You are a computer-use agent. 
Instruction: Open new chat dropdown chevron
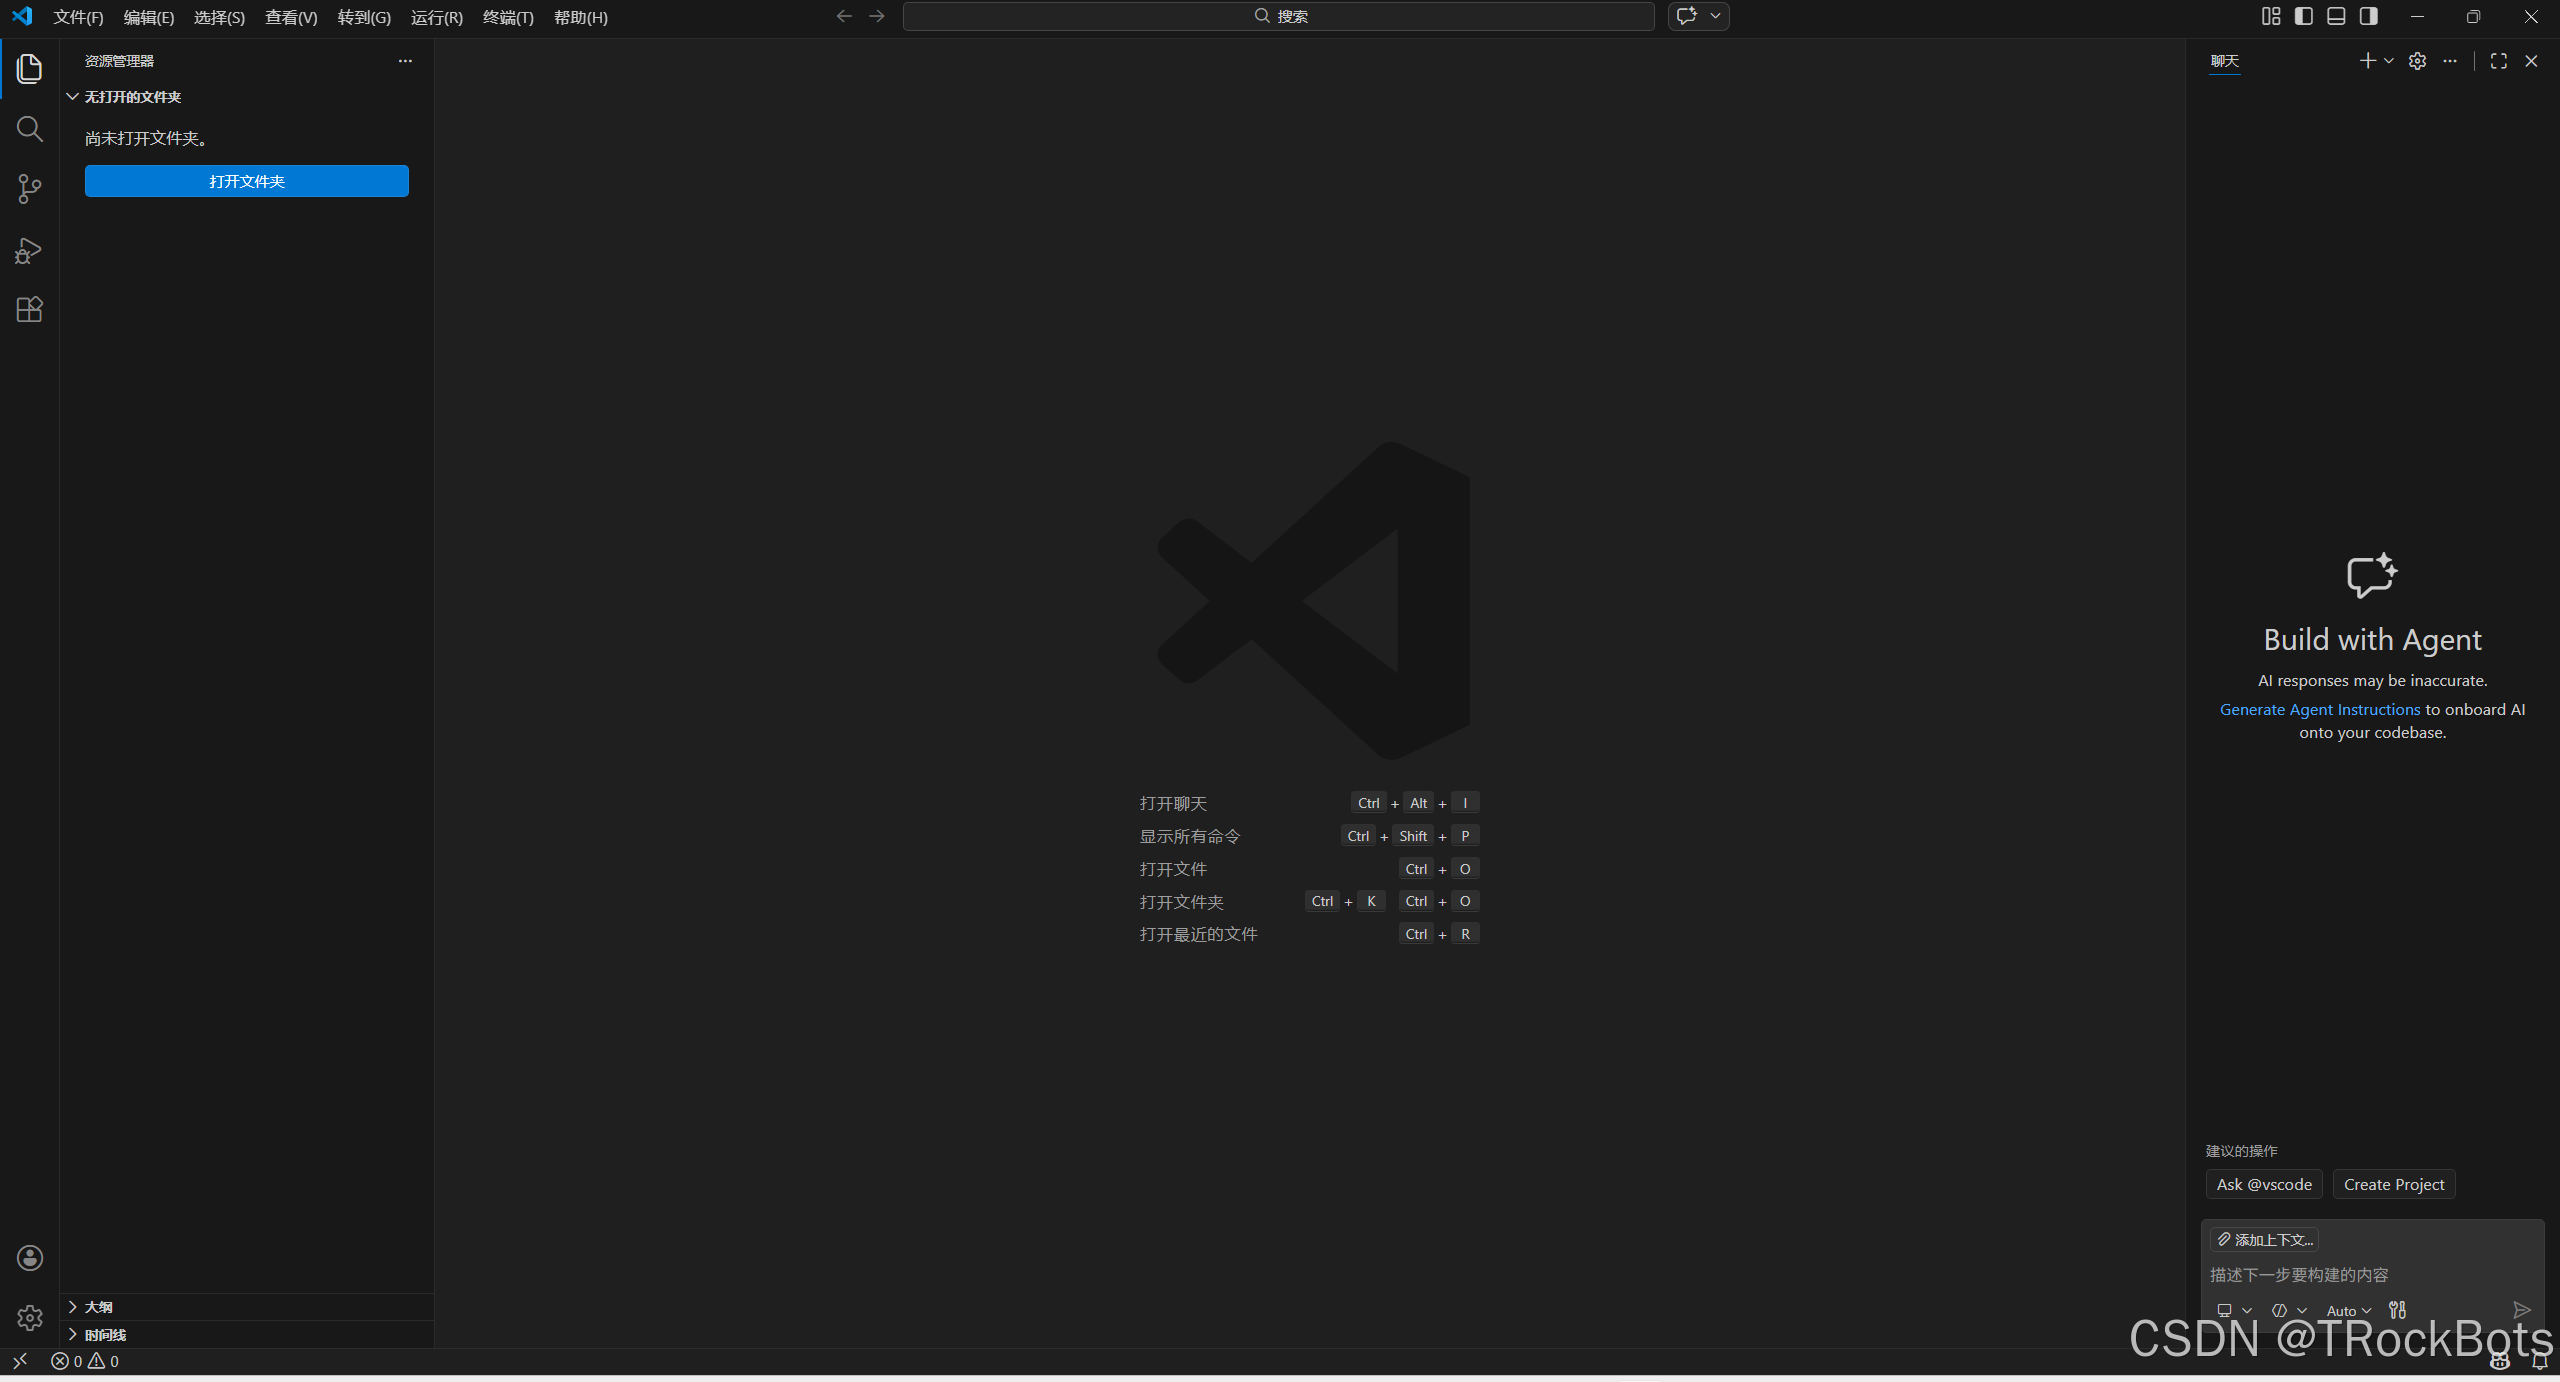(2389, 61)
